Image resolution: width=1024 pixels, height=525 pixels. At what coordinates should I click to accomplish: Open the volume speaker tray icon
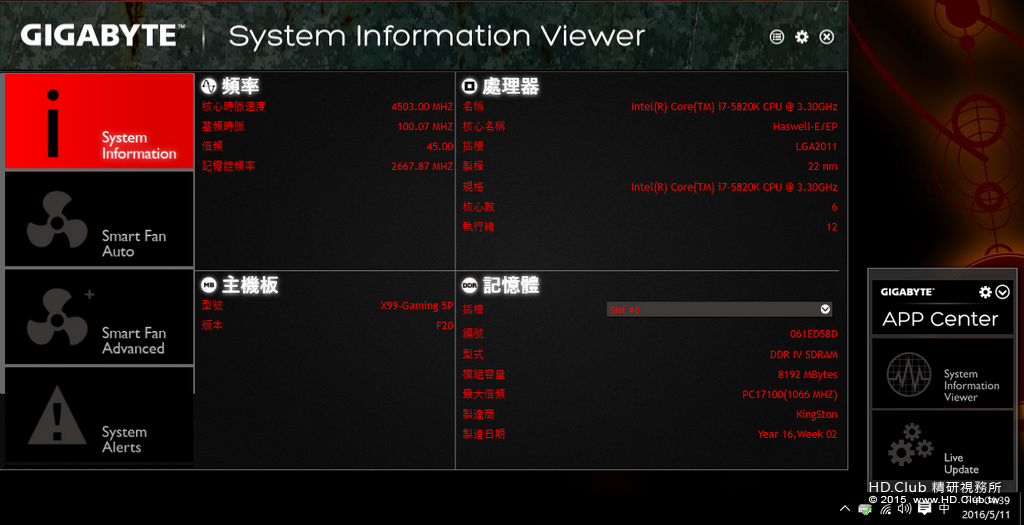904,508
